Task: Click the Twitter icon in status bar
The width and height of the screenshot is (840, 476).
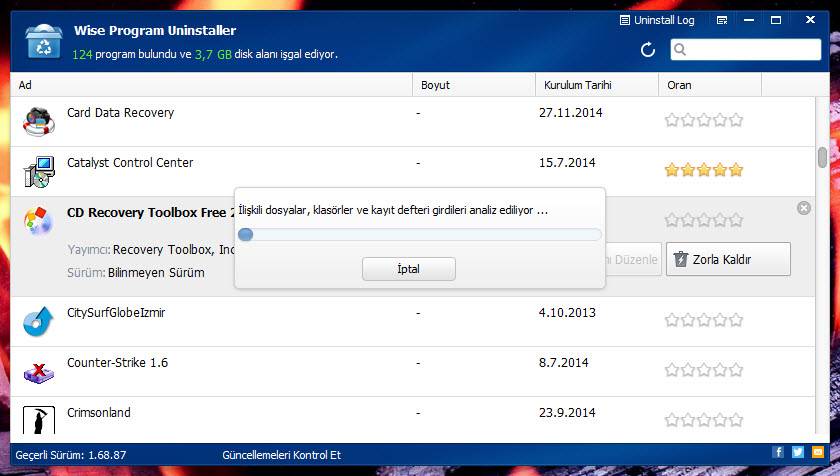Action: (x=797, y=453)
